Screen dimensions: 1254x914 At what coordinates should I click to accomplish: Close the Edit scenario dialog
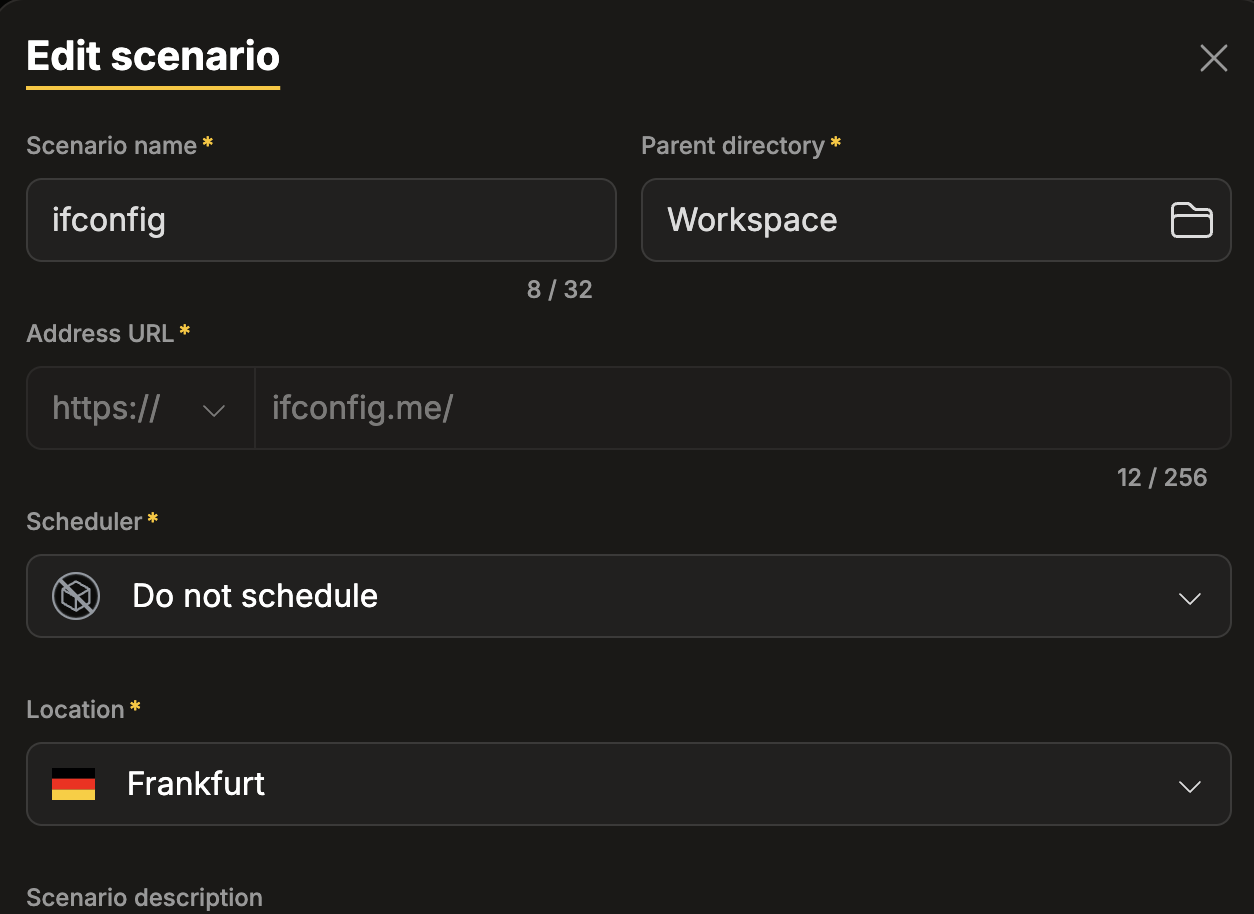(x=1213, y=58)
